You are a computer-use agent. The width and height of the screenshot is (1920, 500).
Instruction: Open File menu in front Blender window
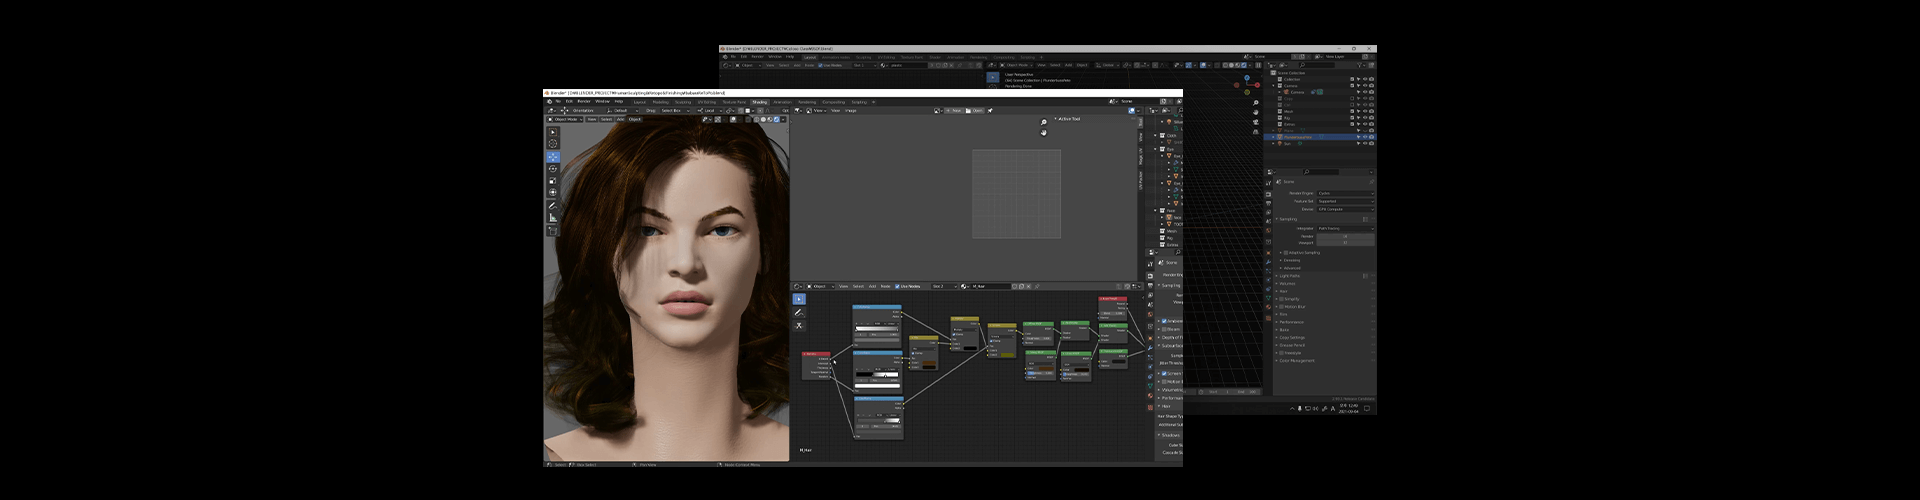click(558, 101)
